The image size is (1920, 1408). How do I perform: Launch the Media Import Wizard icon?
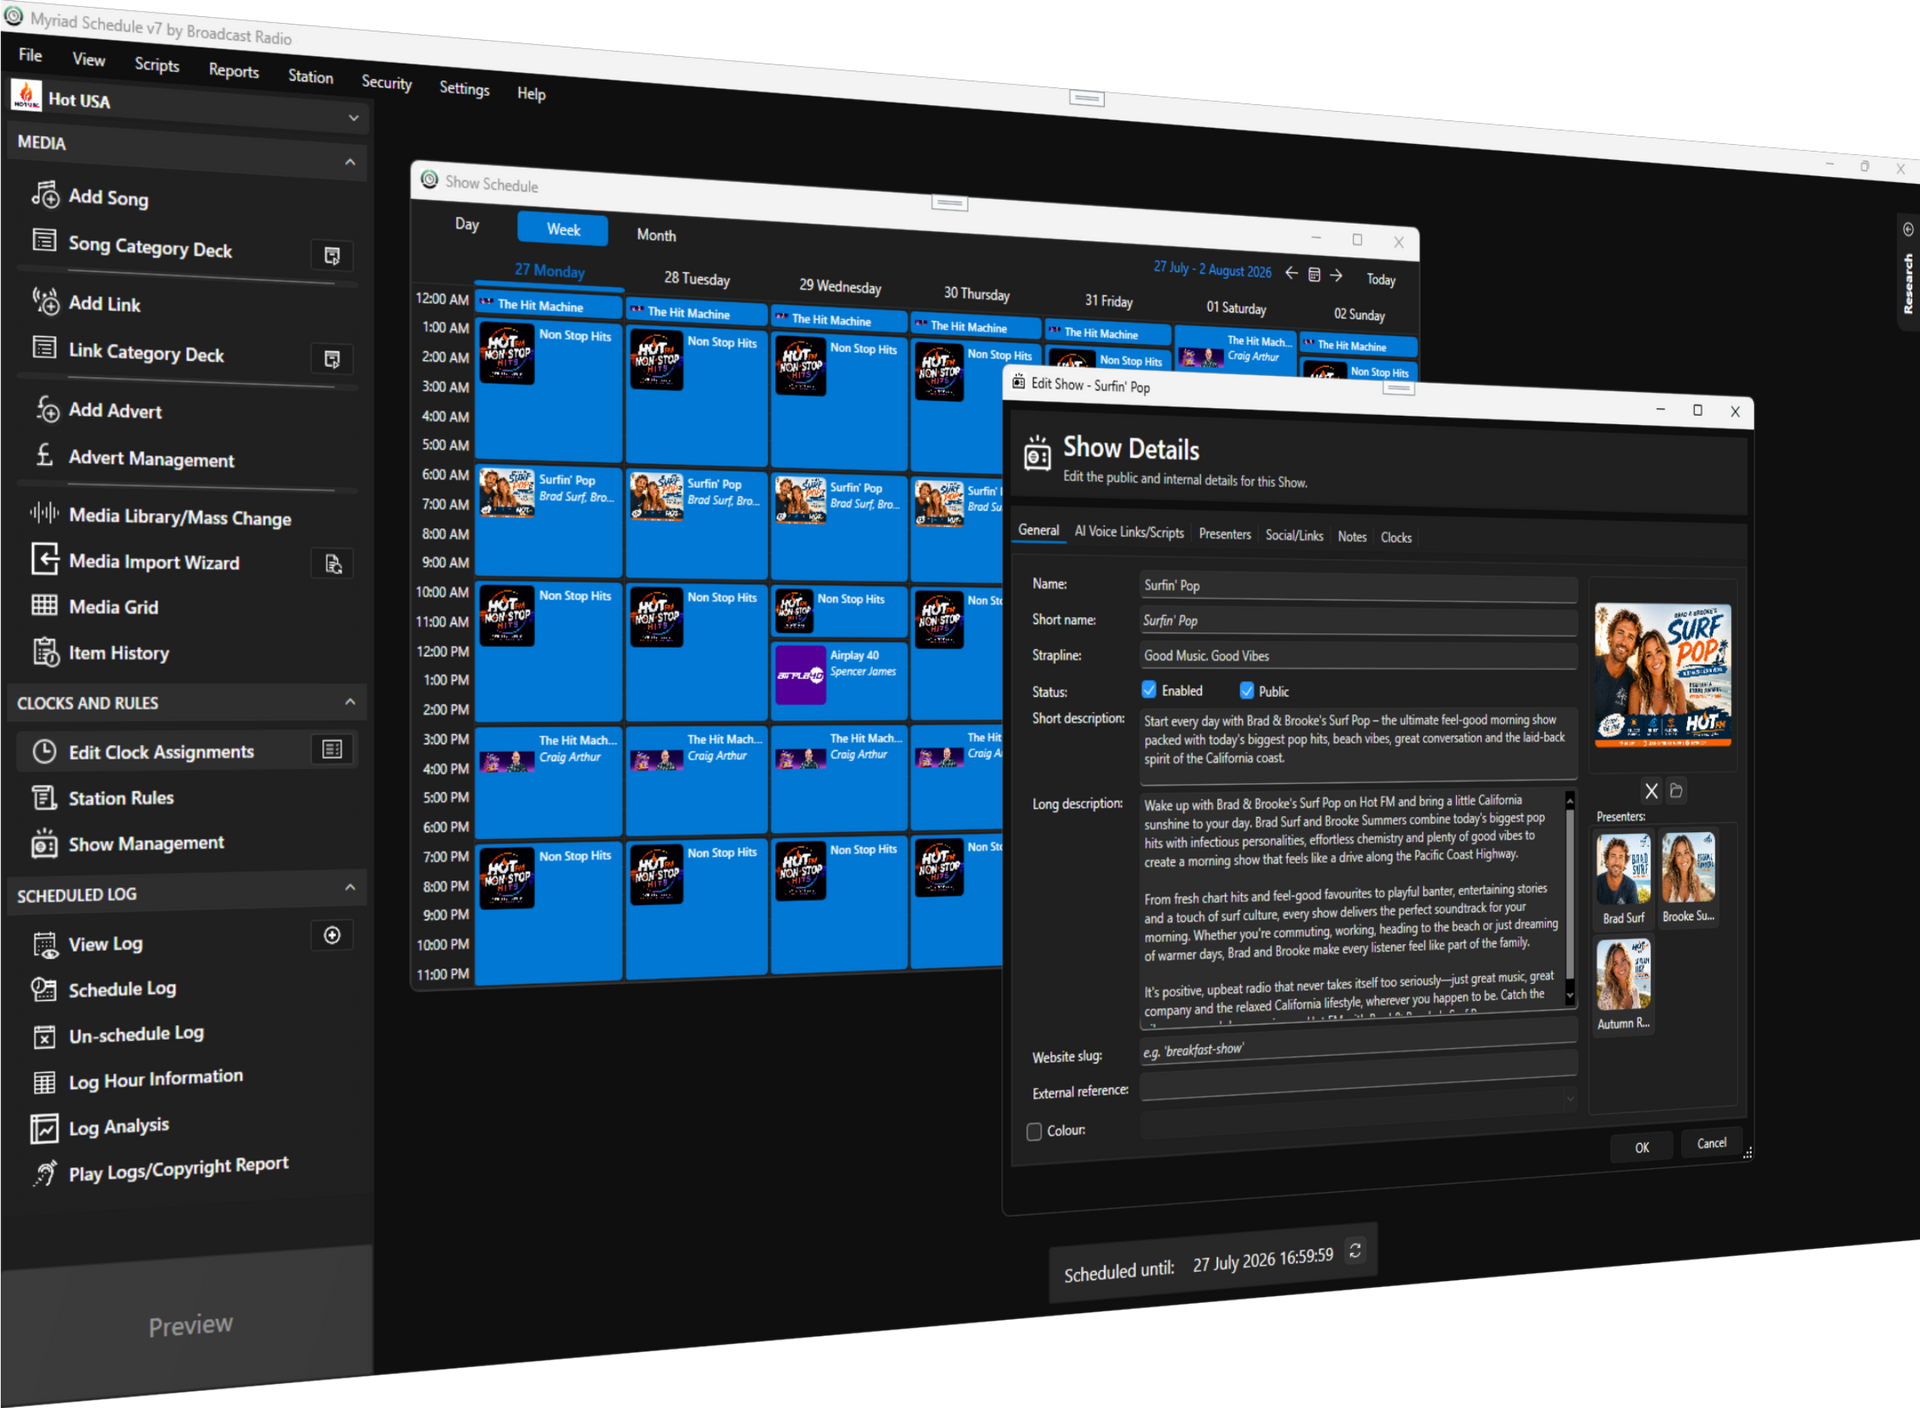coord(45,558)
